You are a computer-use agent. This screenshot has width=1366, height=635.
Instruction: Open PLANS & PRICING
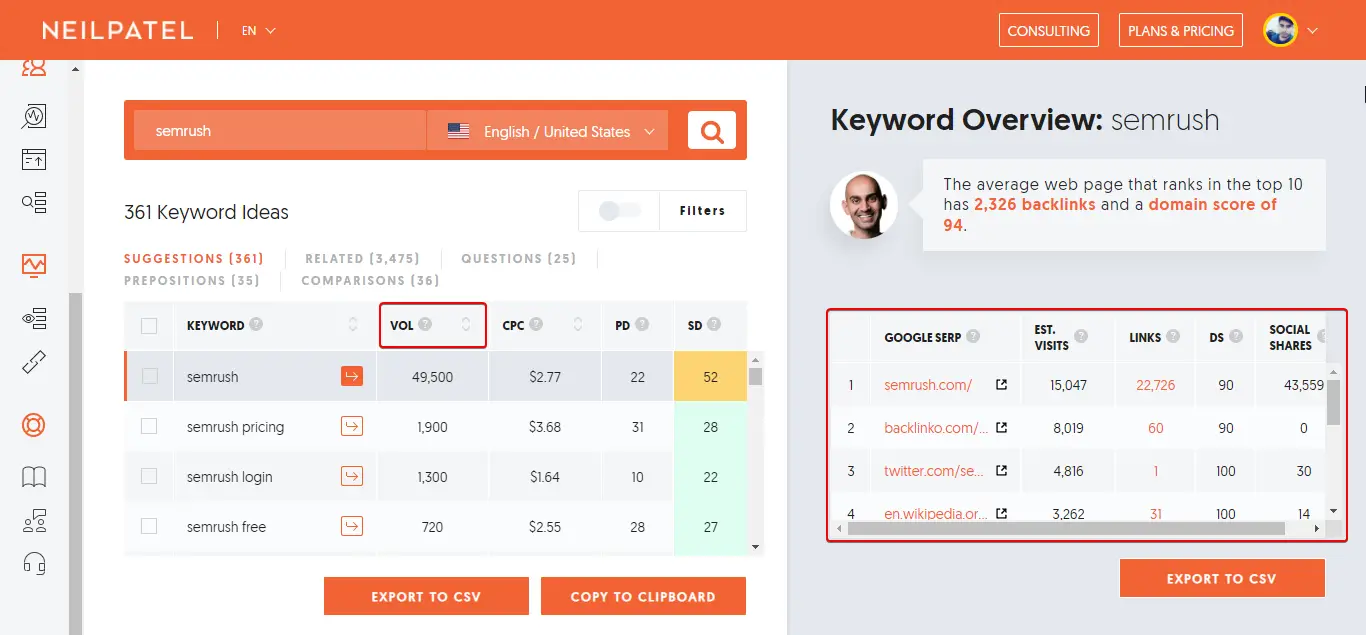pos(1181,30)
